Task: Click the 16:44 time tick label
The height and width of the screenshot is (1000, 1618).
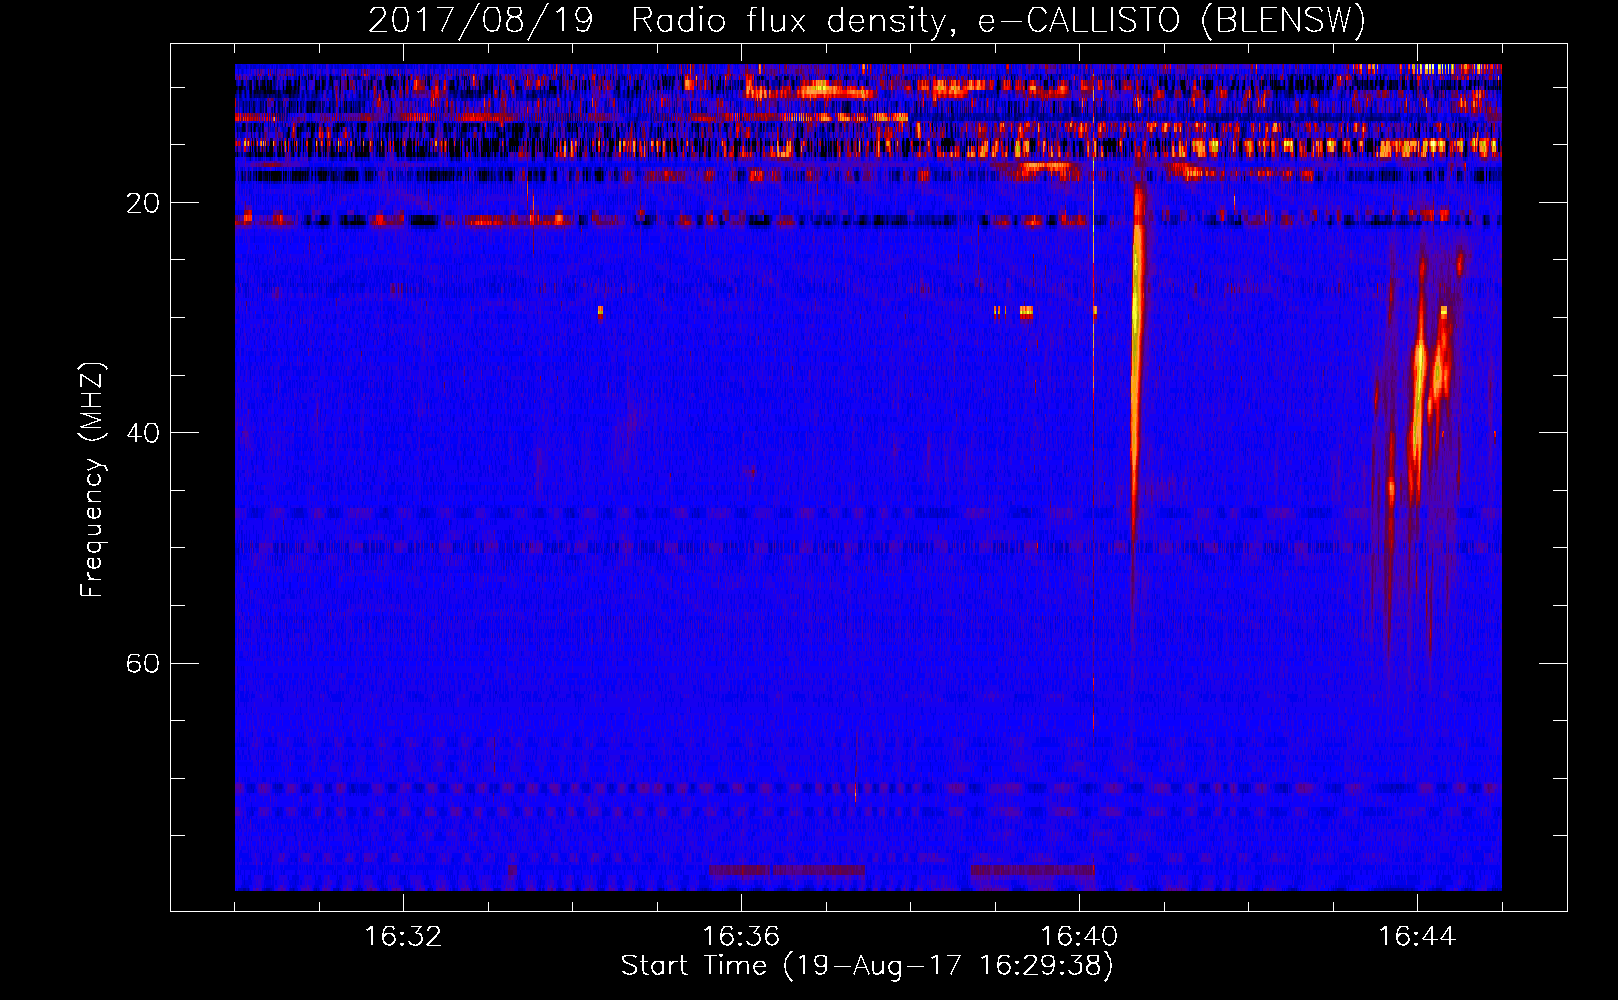Action: [x=1417, y=937]
